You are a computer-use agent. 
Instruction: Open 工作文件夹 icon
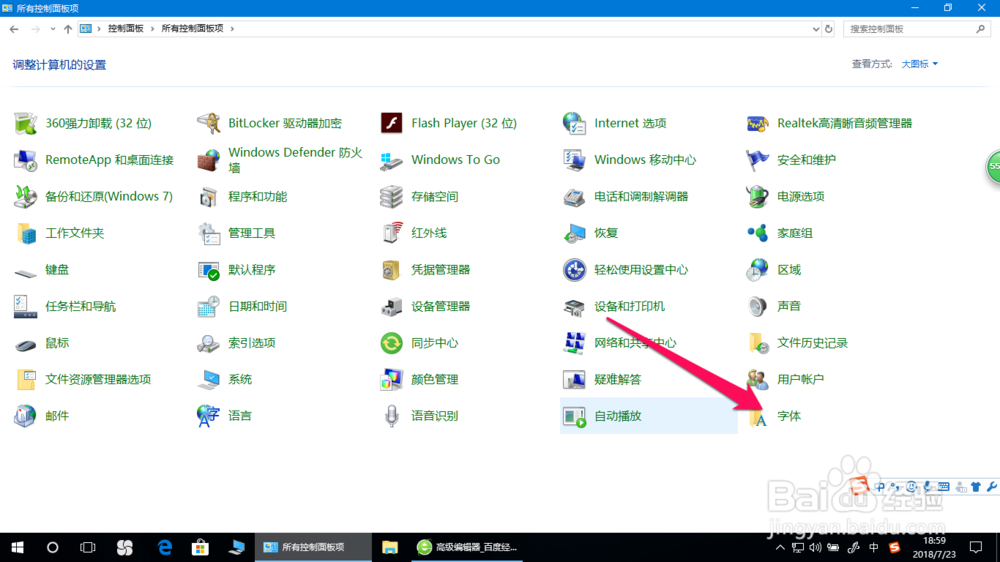[26, 233]
